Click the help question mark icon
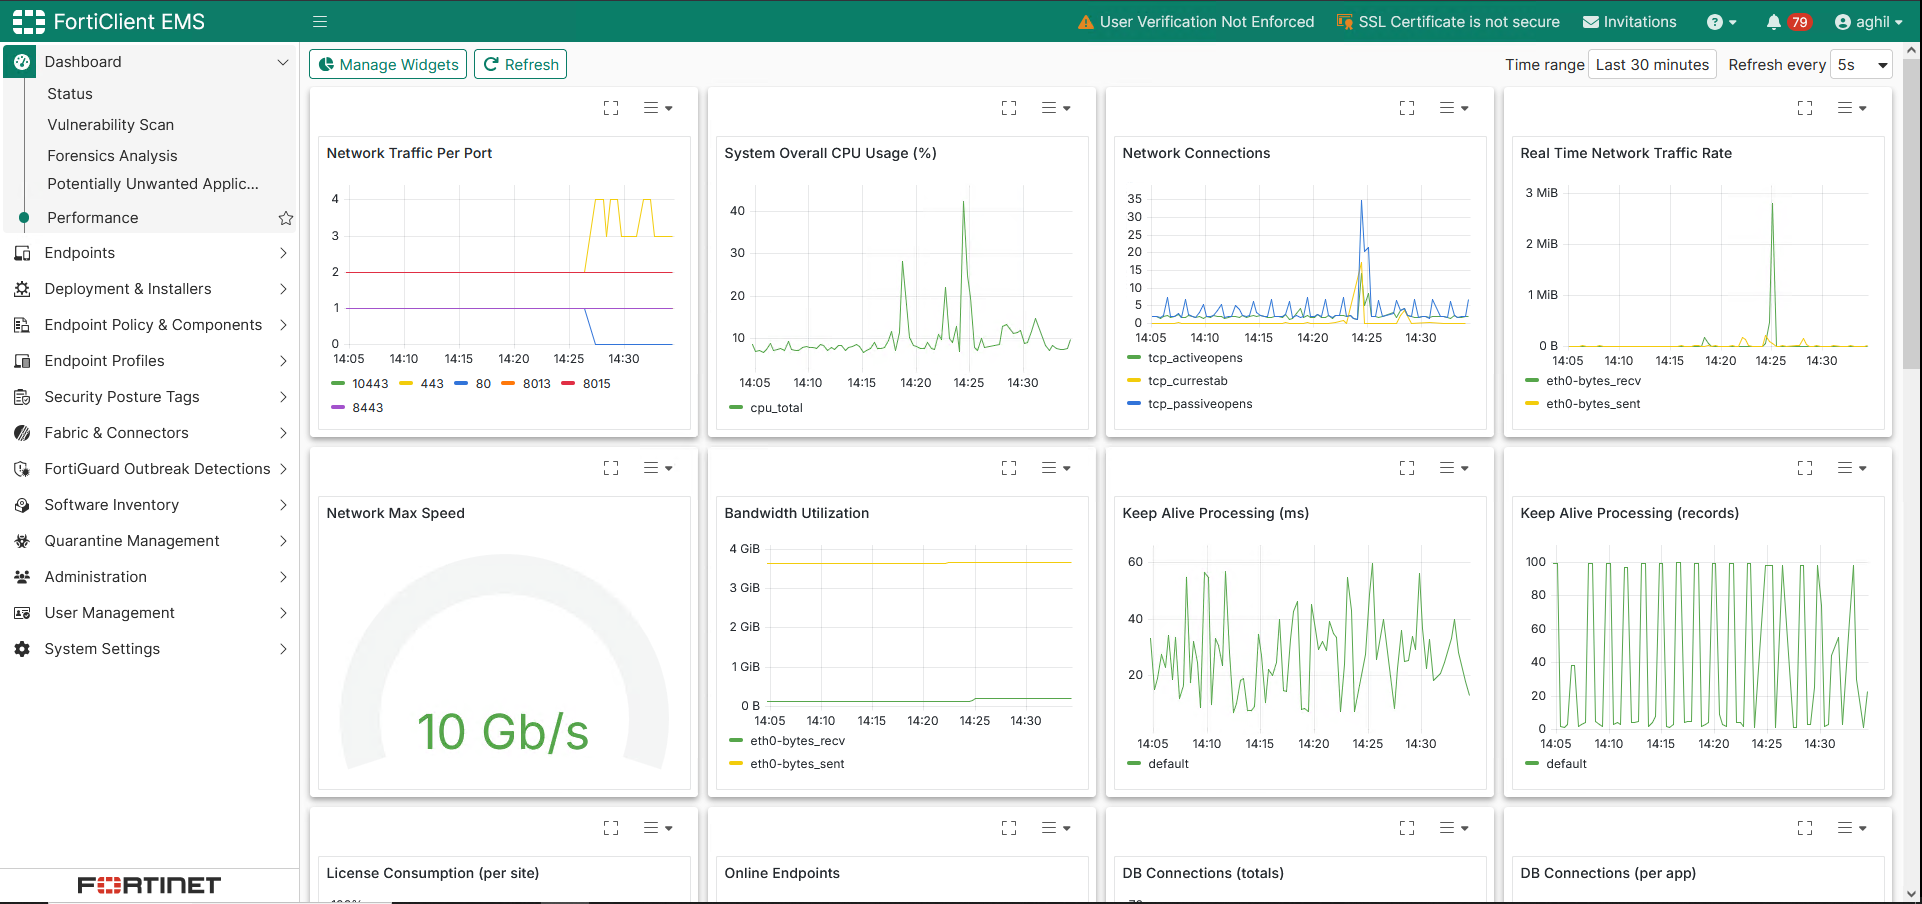The image size is (1922, 904). coord(1715,22)
